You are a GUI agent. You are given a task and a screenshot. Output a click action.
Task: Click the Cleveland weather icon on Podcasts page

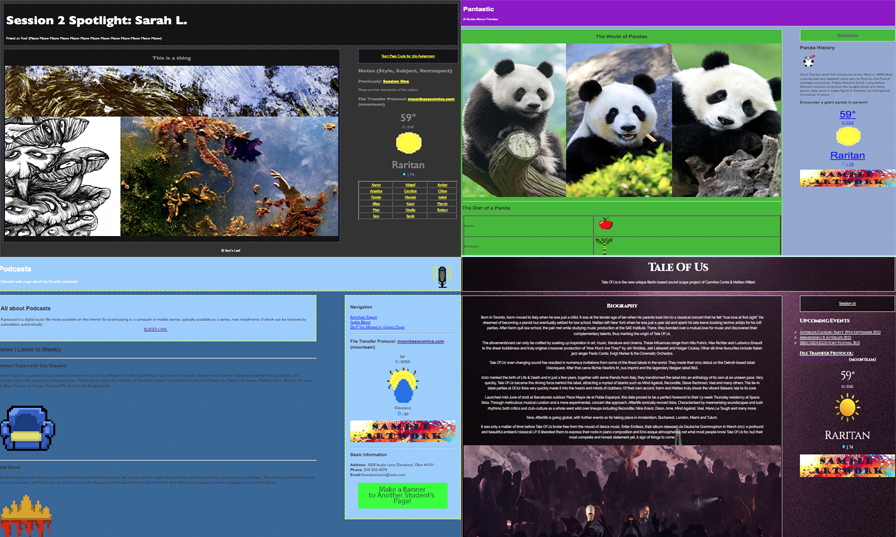pyautogui.click(x=402, y=385)
